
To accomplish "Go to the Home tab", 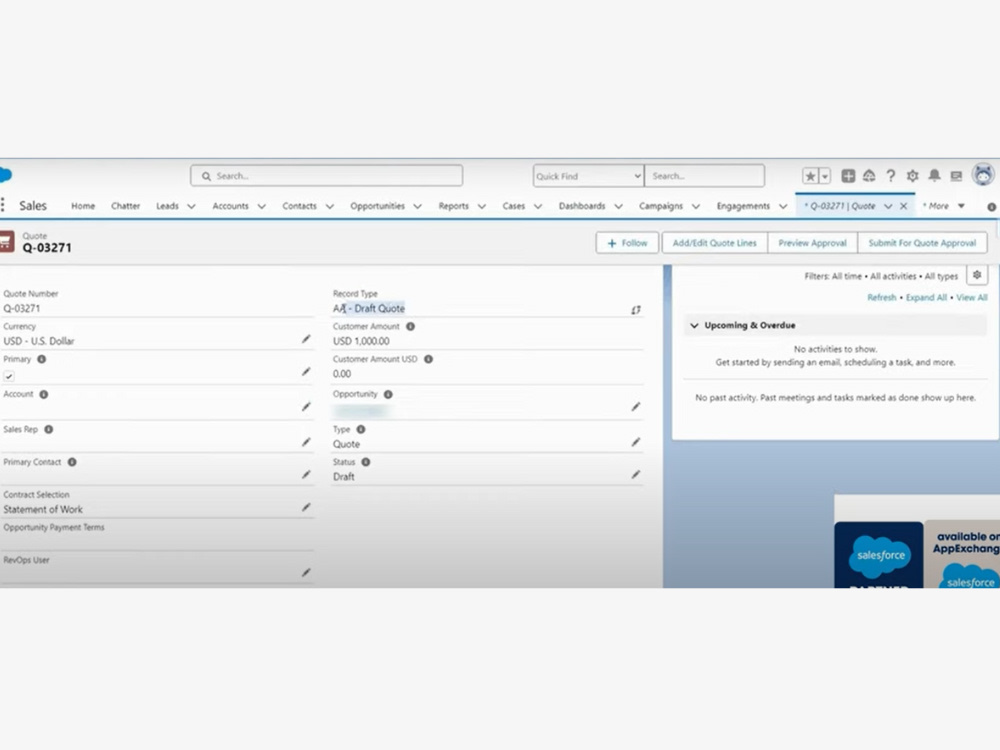I will (83, 206).
